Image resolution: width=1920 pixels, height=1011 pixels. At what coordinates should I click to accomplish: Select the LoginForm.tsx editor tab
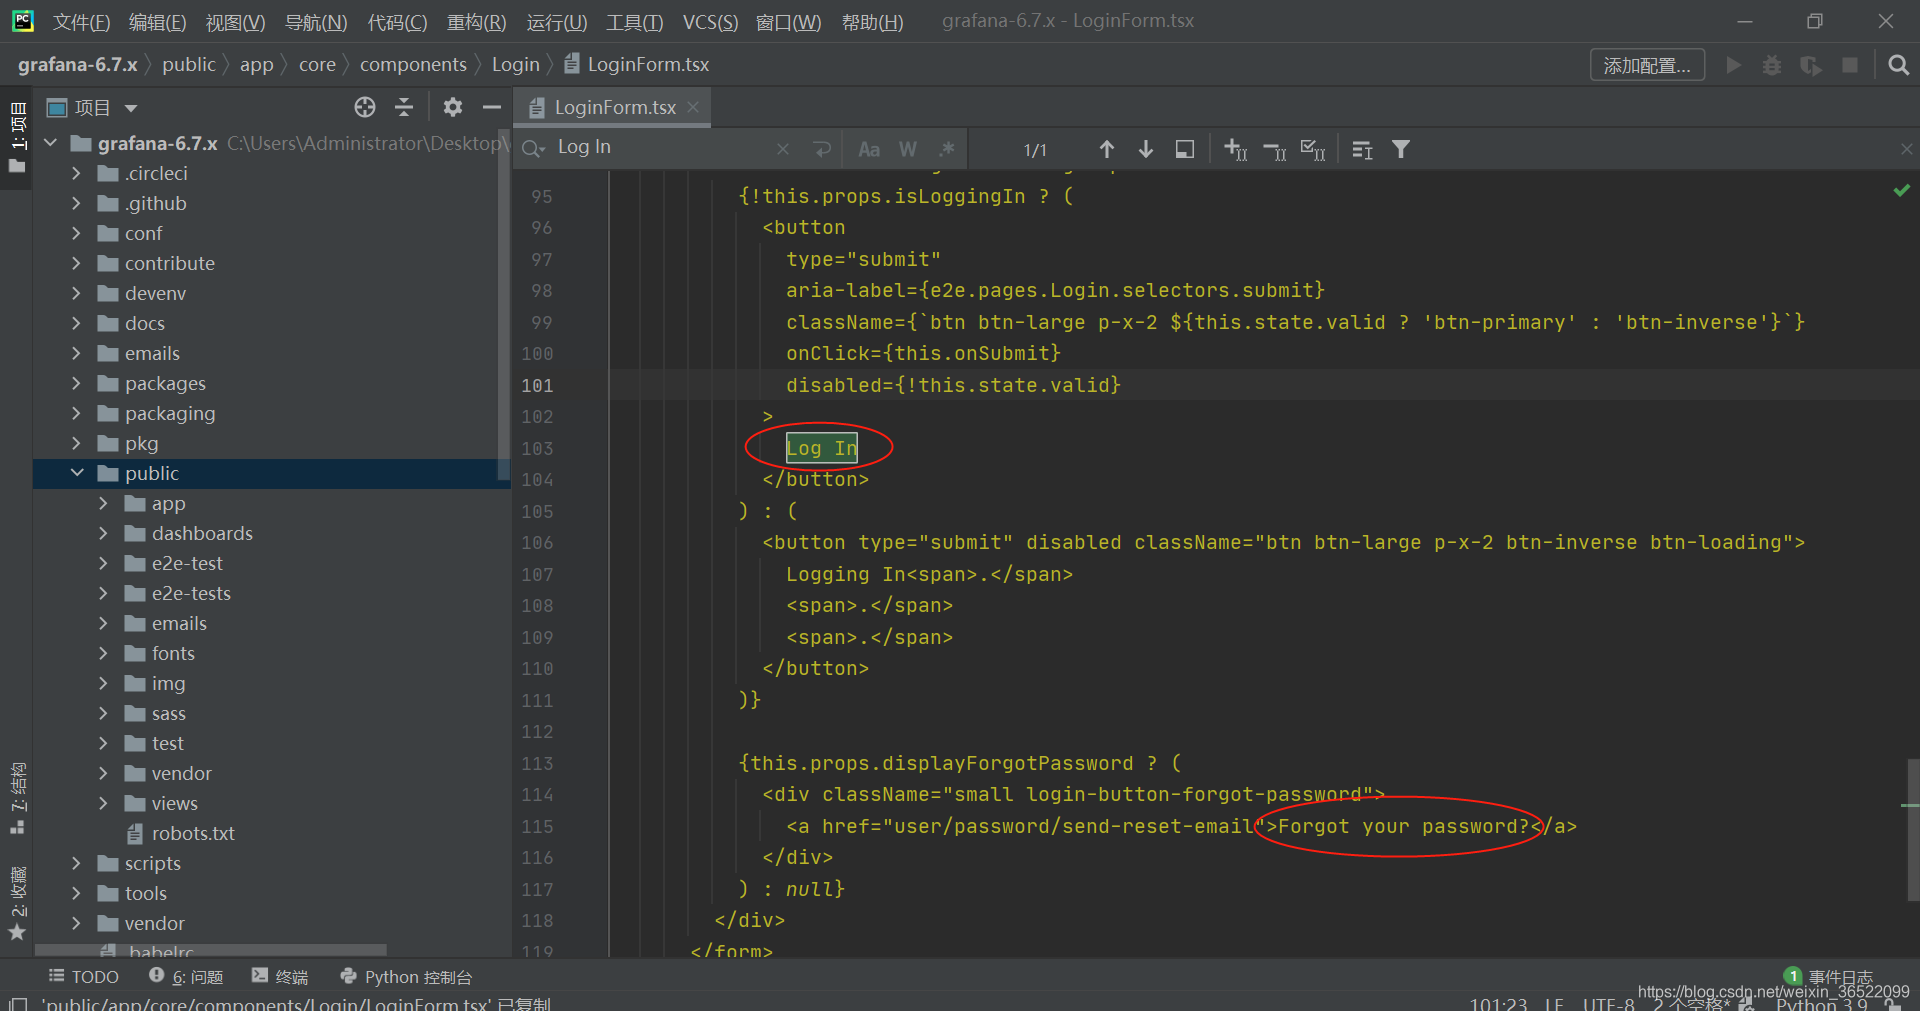(x=614, y=107)
